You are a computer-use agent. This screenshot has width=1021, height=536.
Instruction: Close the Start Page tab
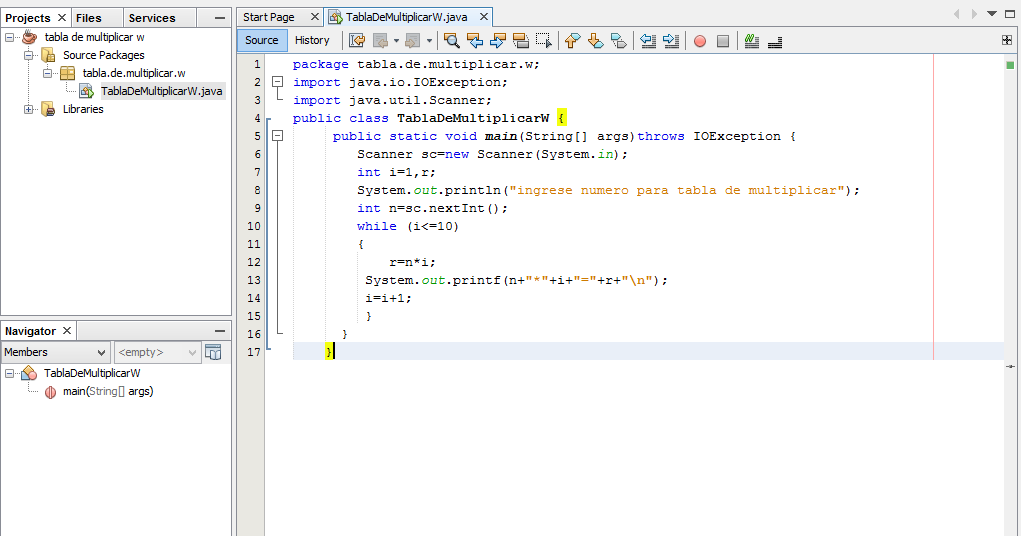pos(315,17)
